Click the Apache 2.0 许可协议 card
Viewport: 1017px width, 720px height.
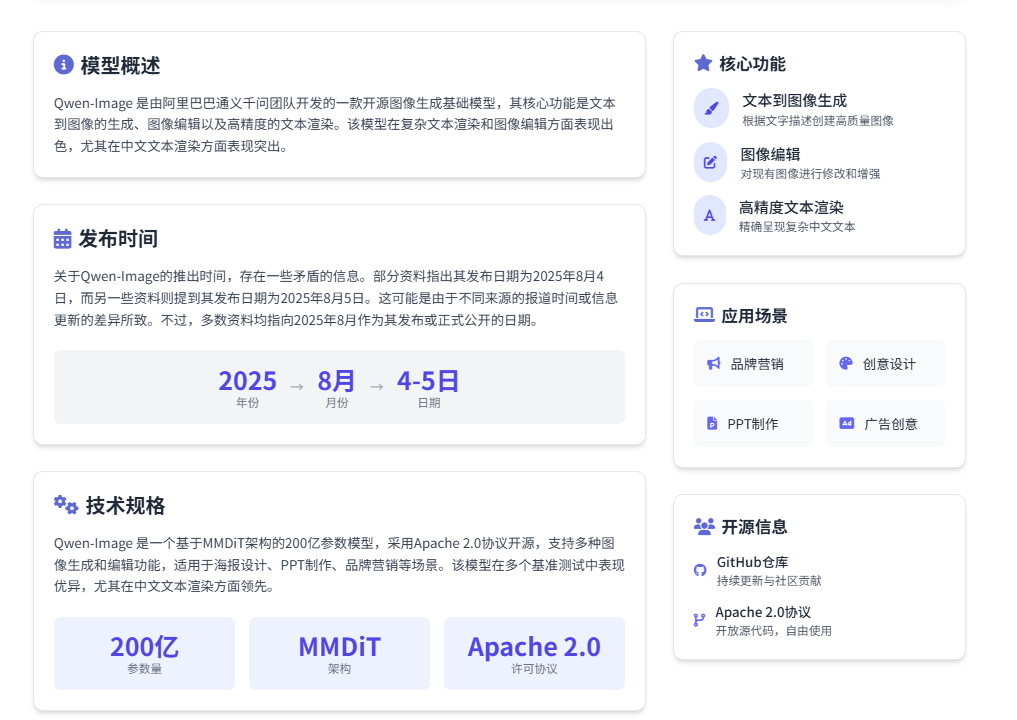click(534, 653)
